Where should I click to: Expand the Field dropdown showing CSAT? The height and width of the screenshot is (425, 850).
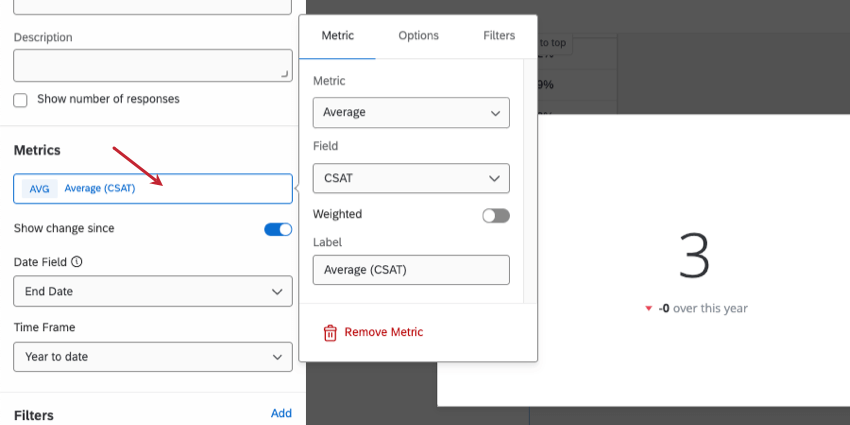pyautogui.click(x=411, y=178)
